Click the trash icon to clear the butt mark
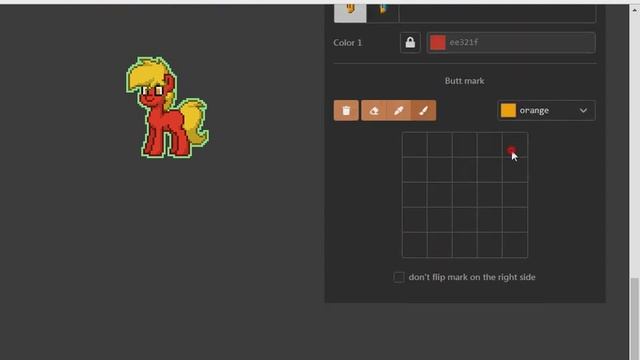This screenshot has width=640, height=360. coord(346,111)
